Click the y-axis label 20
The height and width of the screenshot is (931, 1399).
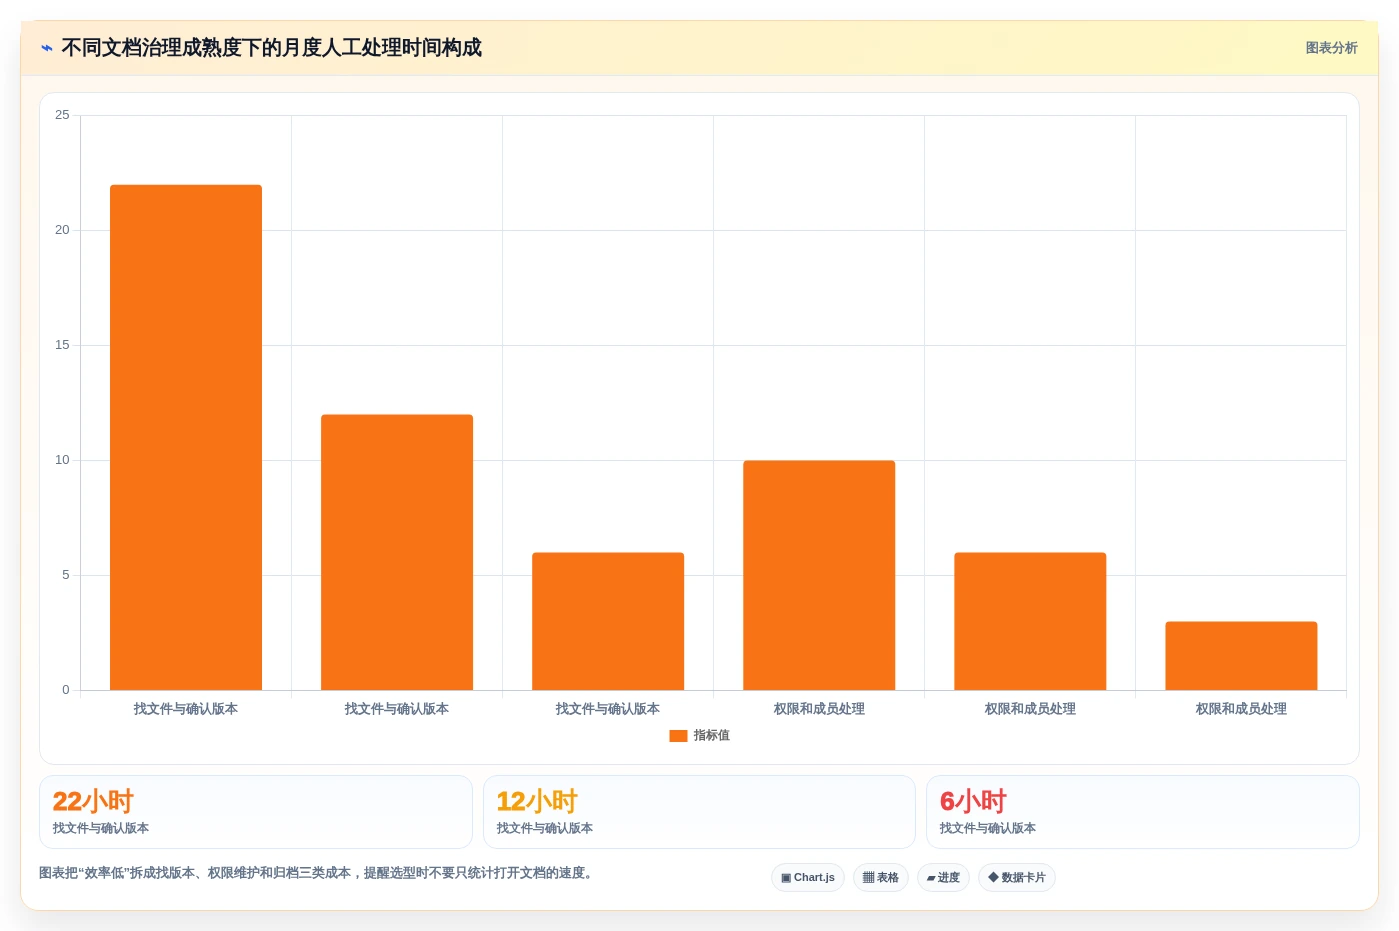(62, 230)
